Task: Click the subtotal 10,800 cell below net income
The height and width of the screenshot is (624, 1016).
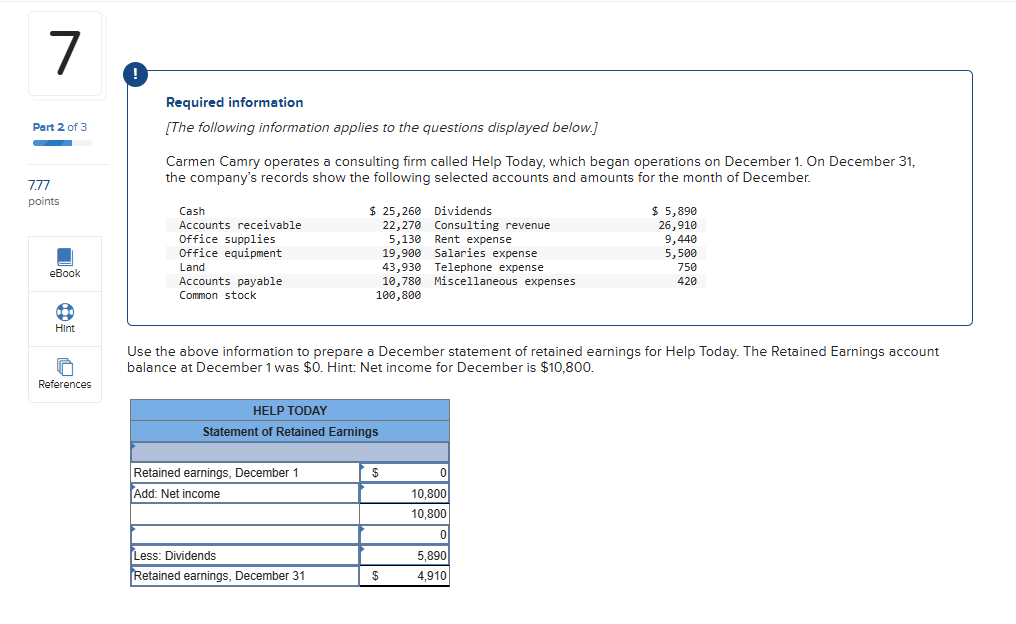Action: point(404,514)
